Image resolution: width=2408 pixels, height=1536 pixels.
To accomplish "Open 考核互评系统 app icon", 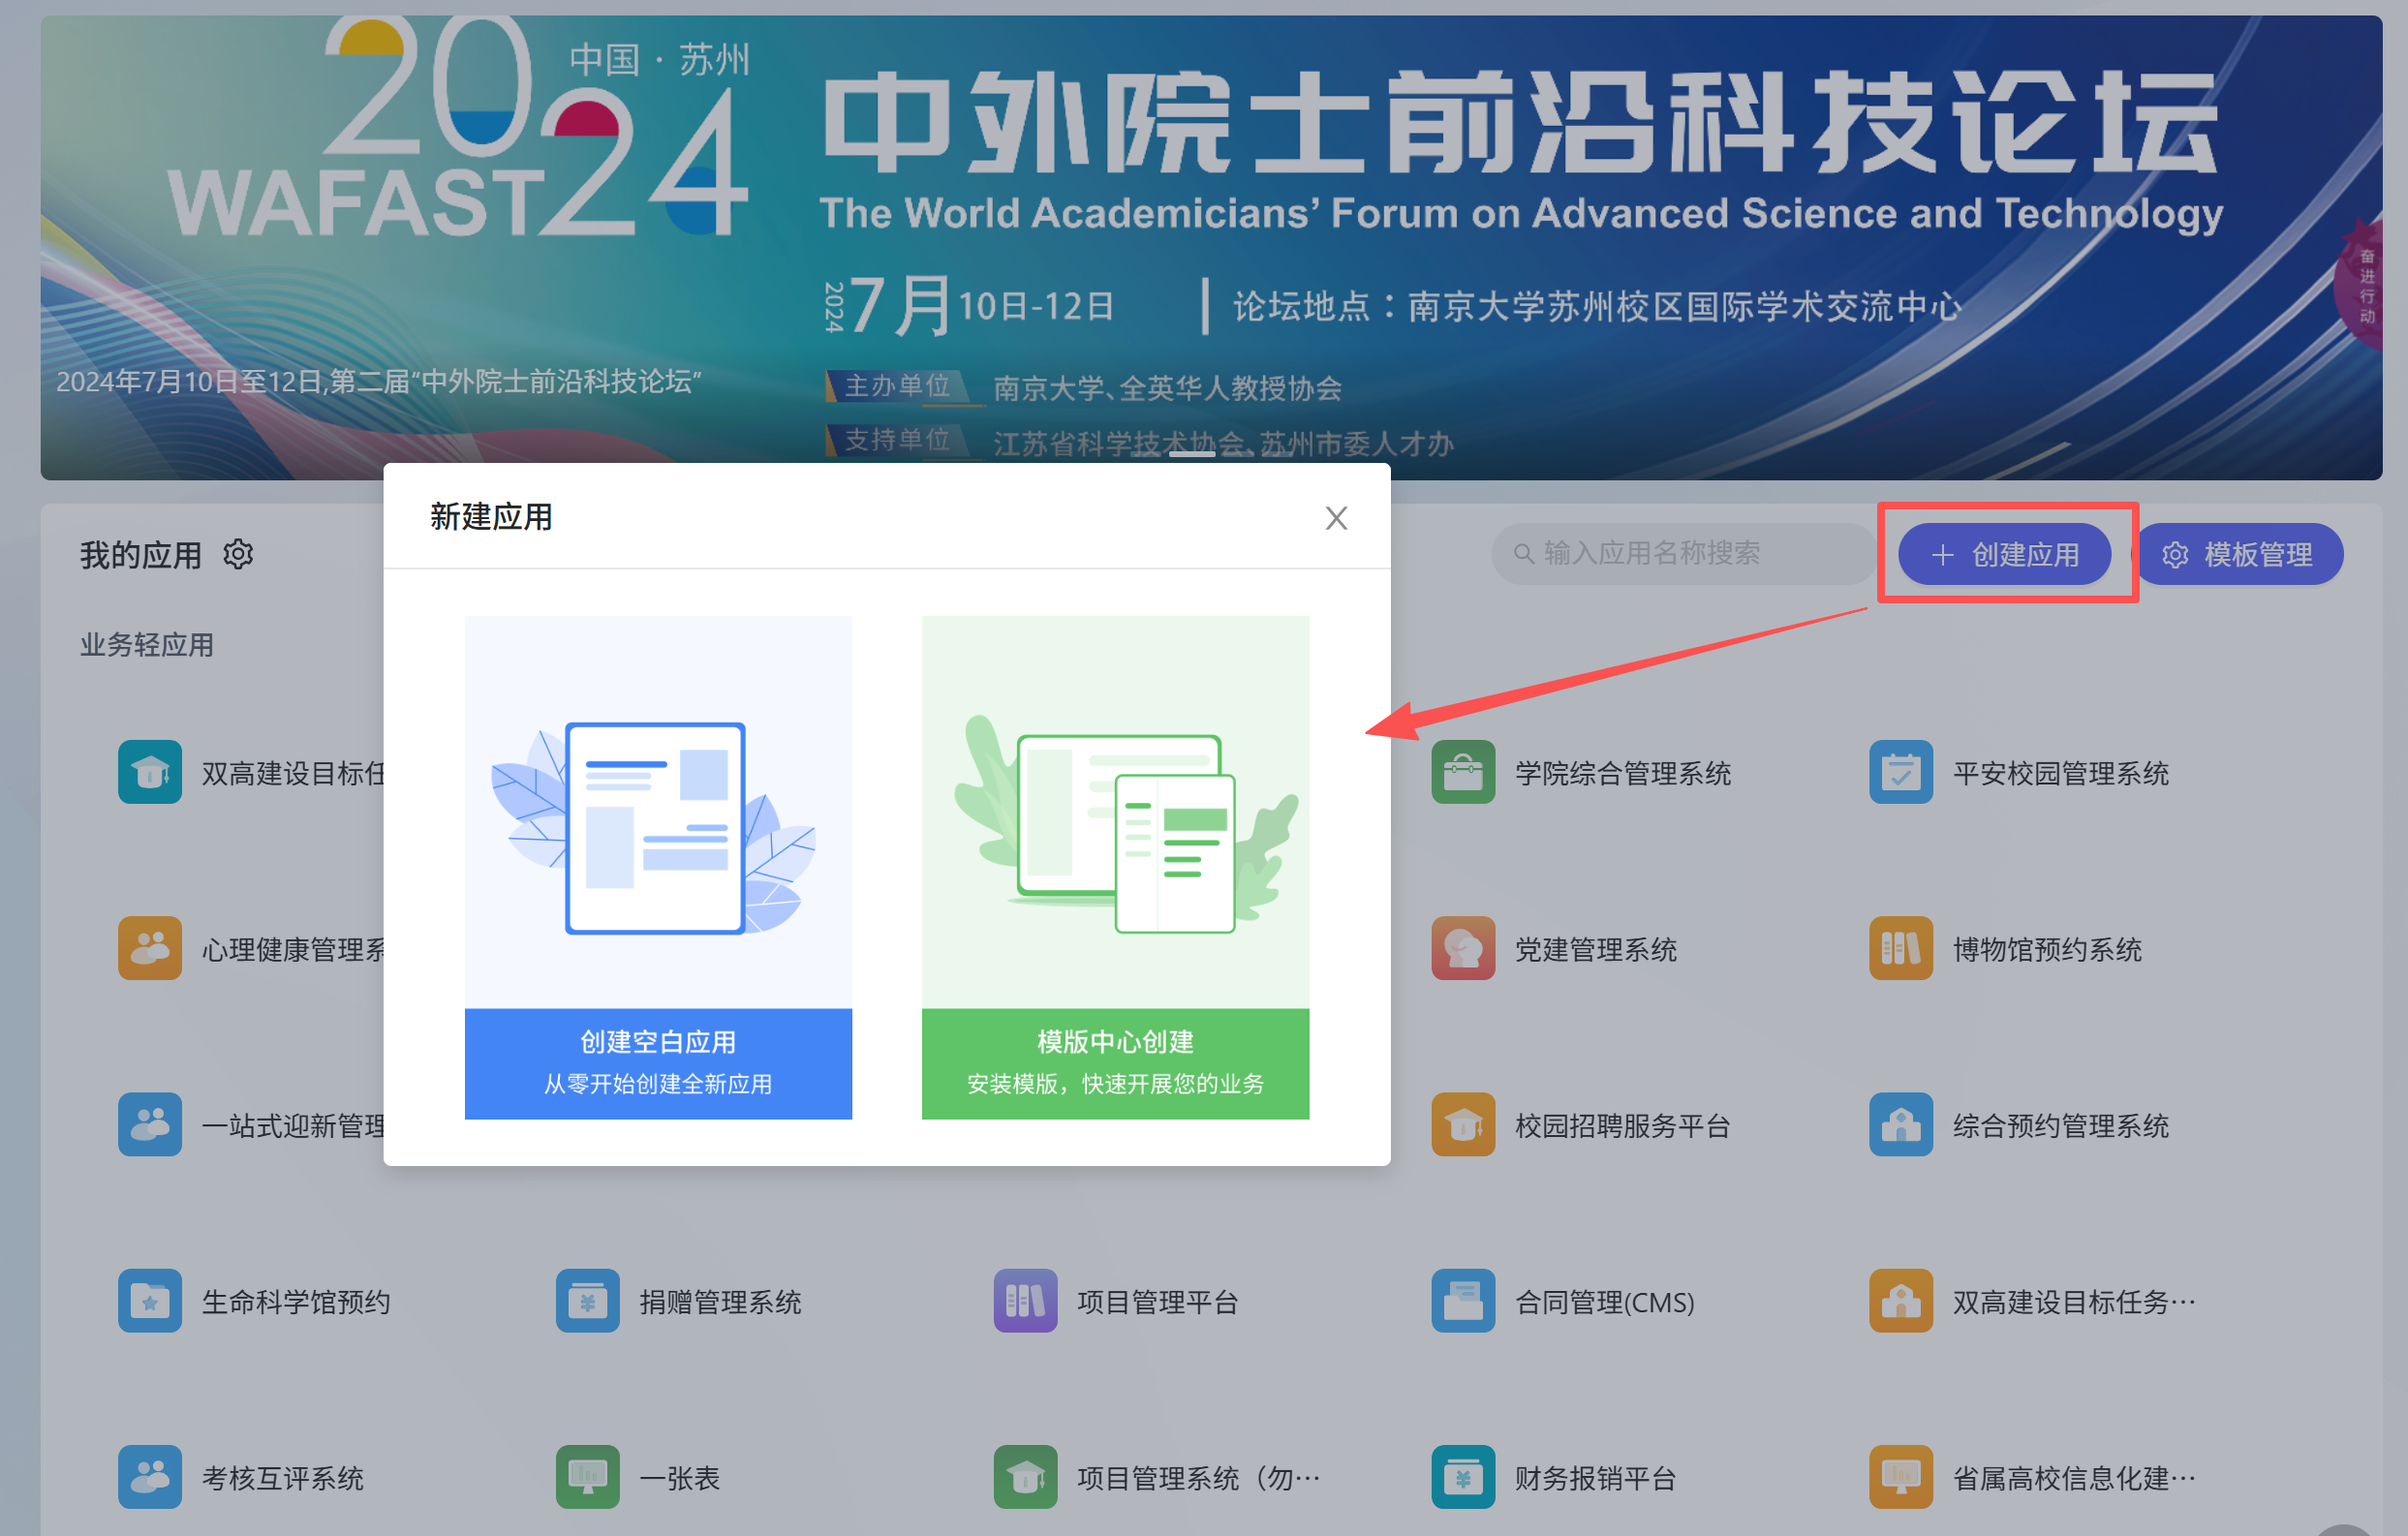I will tap(150, 1477).
